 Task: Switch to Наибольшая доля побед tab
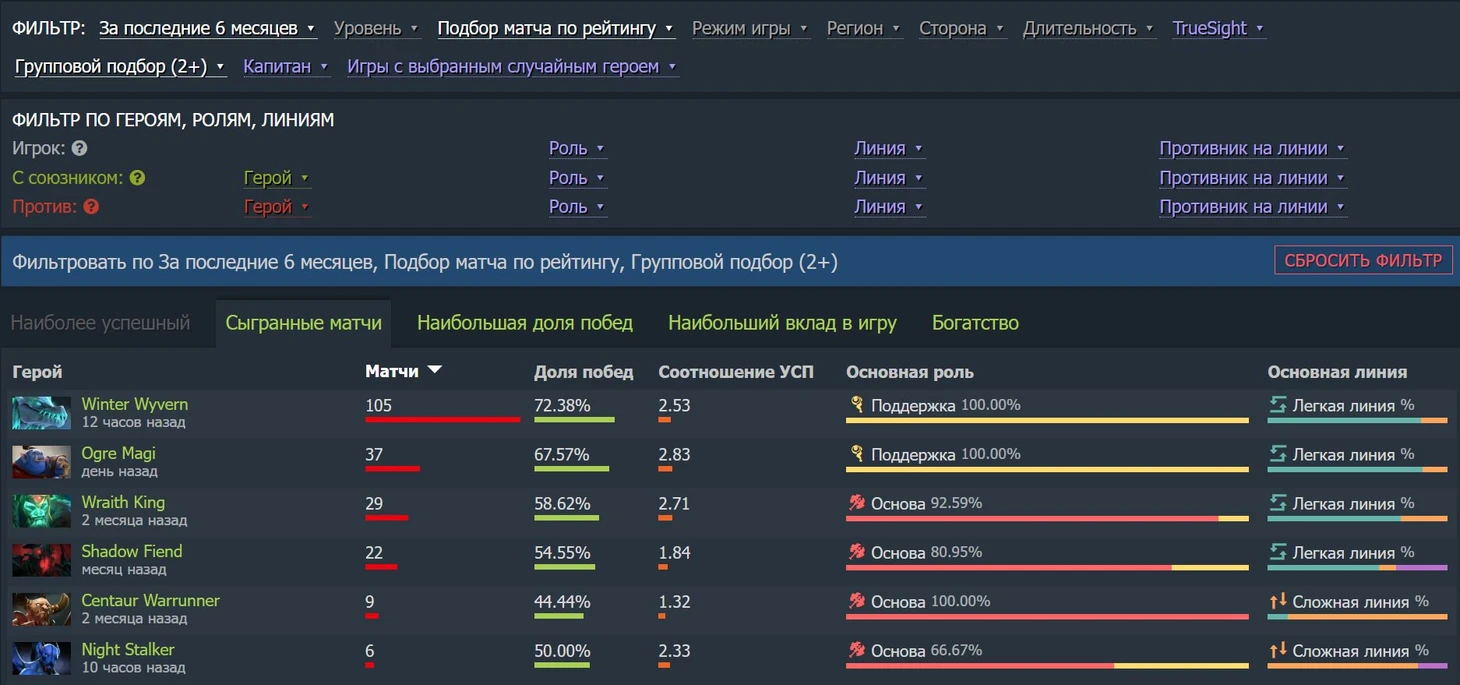pos(525,323)
